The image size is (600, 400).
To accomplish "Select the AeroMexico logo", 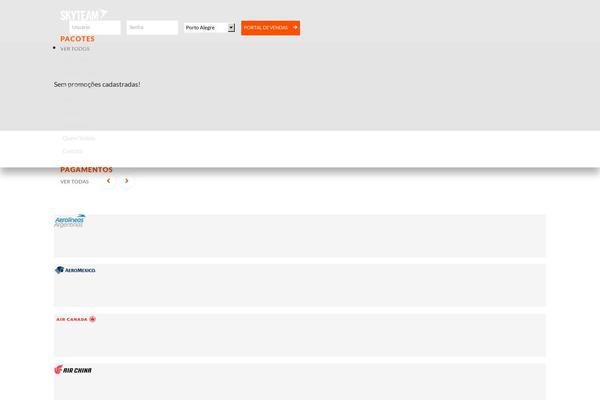I will click(75, 270).
